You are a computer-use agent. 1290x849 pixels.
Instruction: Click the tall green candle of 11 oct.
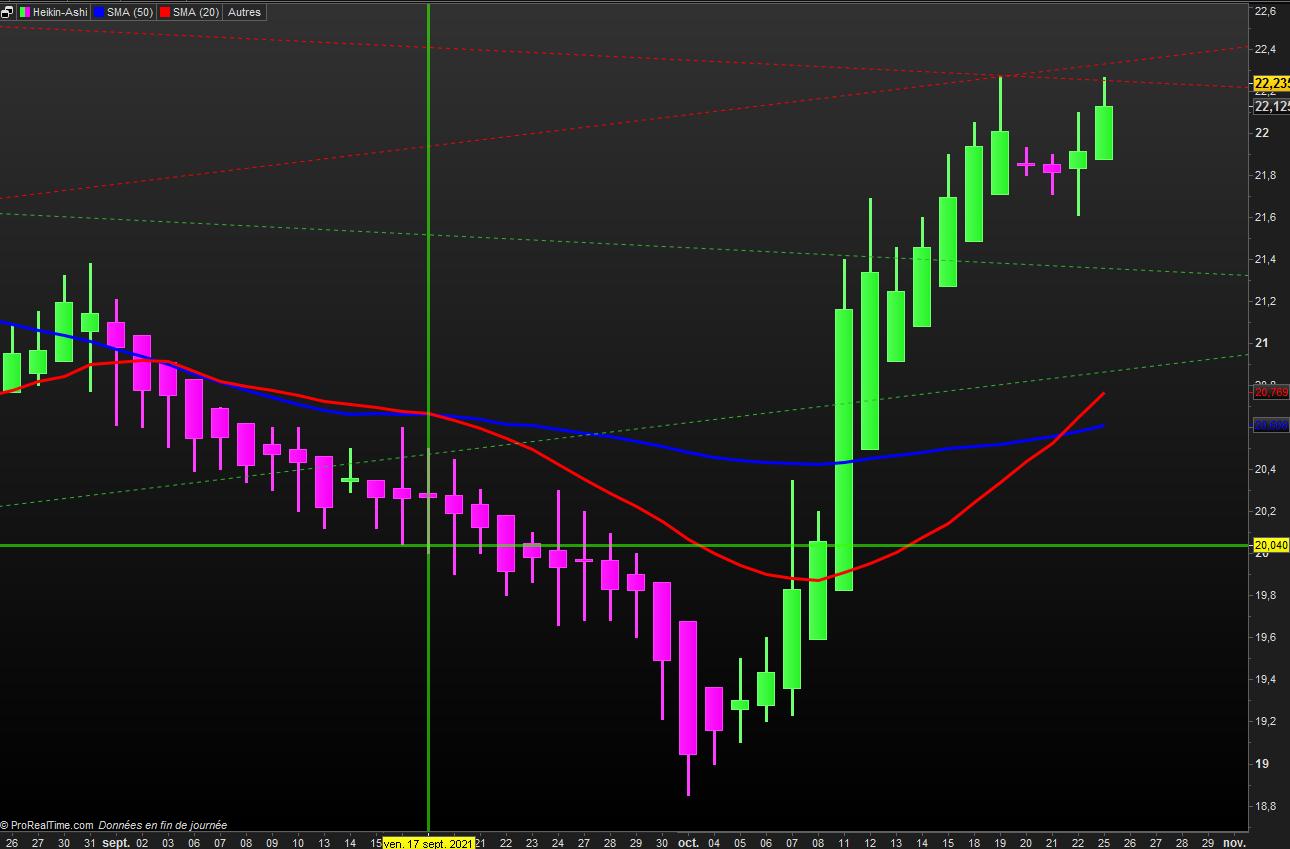click(x=844, y=450)
